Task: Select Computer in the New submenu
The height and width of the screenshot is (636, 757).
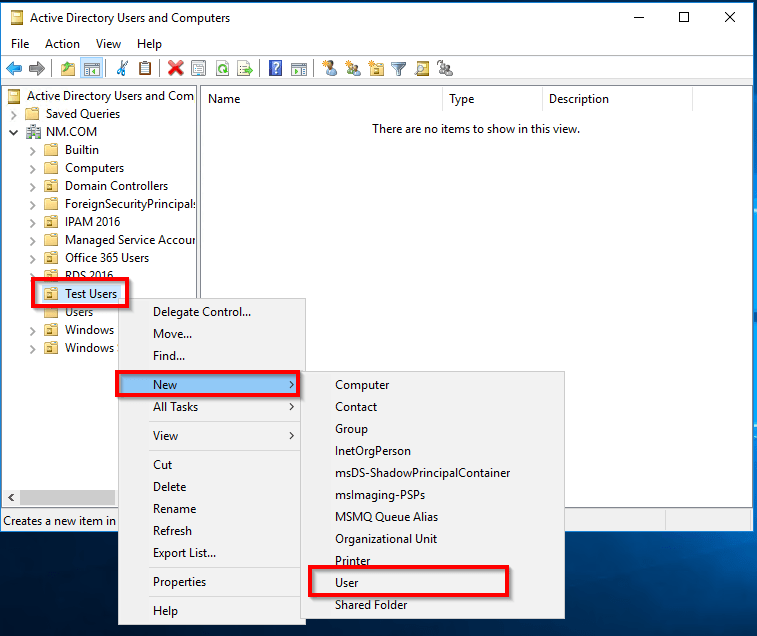Action: [433, 385]
